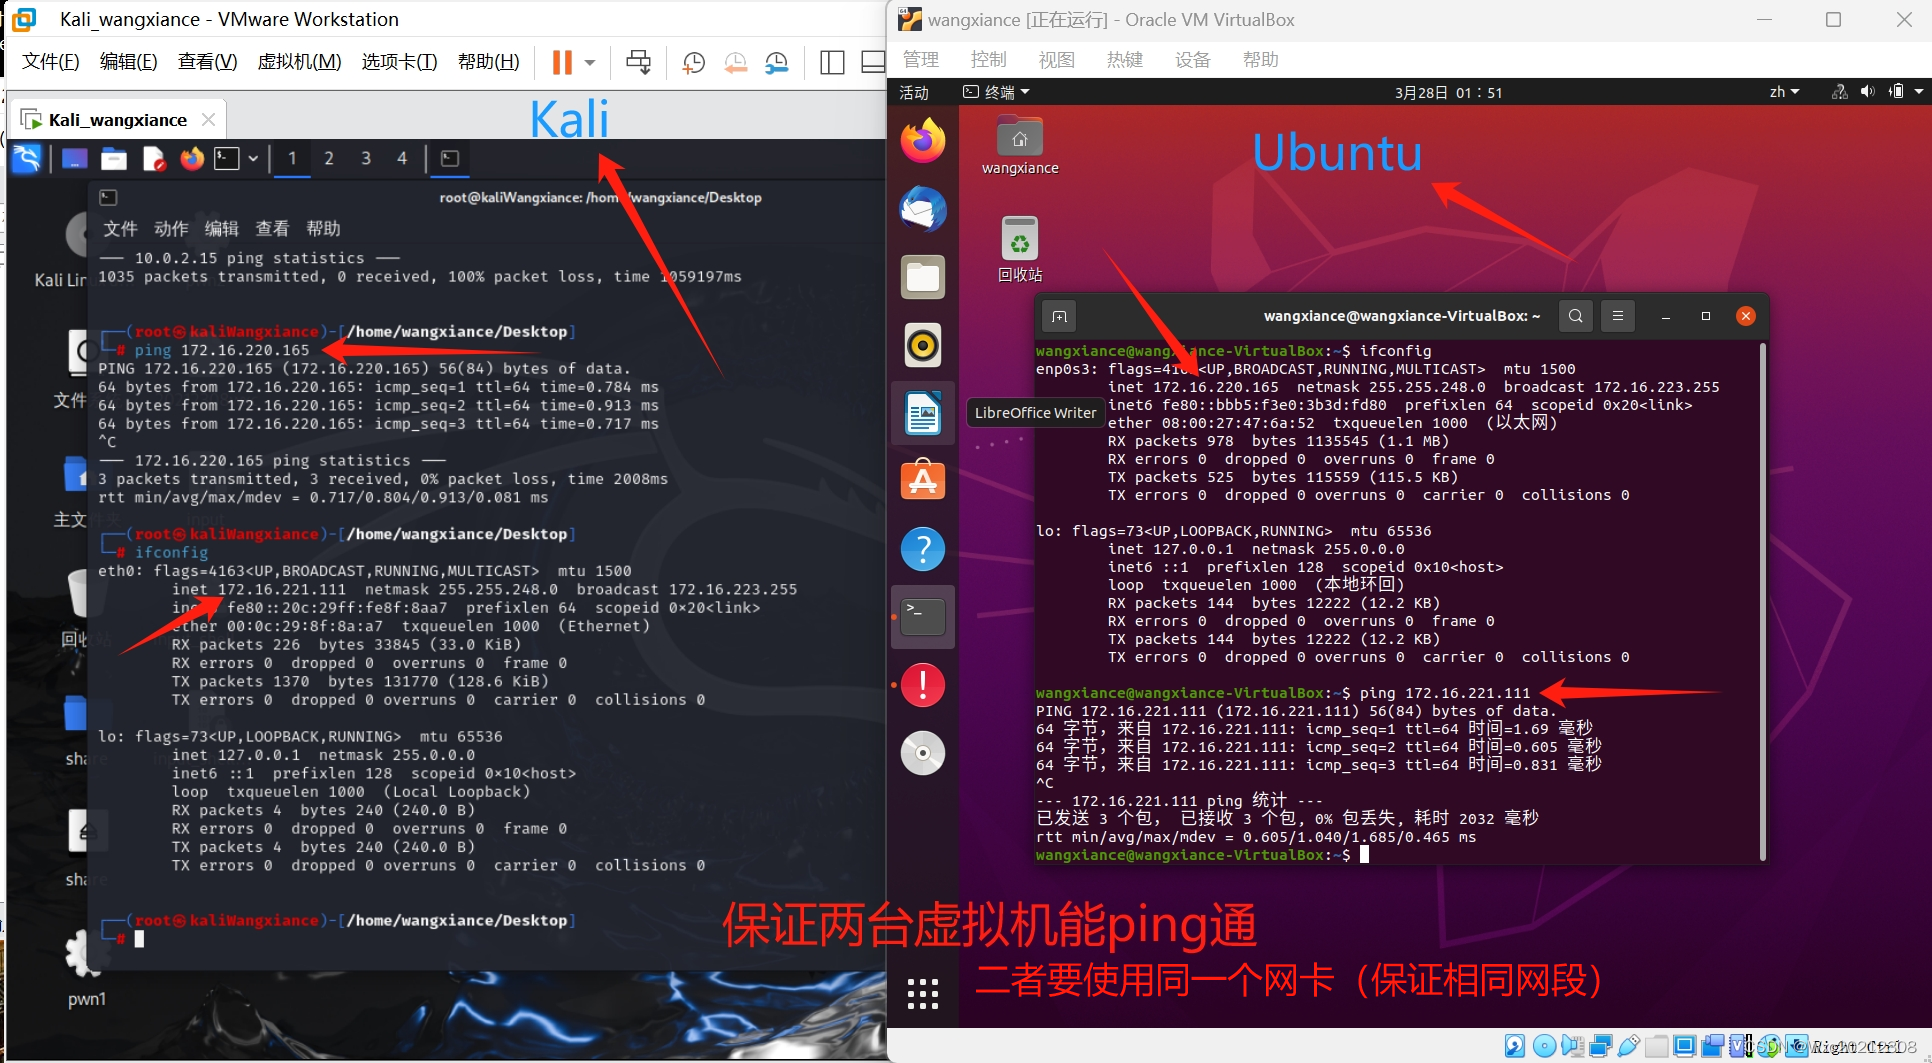The image size is (1932, 1063).
Task: Launch Firefox from the Kali panel
Action: click(192, 158)
